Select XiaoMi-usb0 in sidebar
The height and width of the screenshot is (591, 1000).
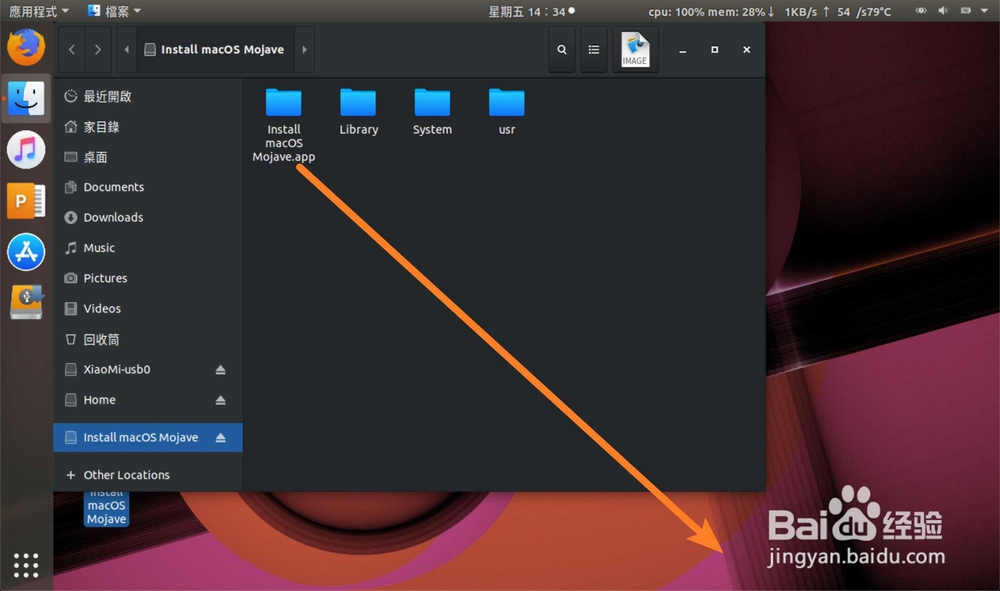click(x=148, y=370)
